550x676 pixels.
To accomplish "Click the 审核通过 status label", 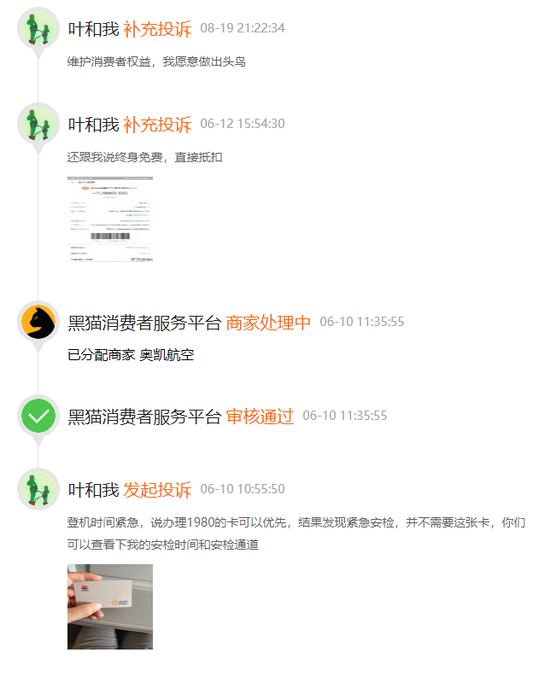I will click(260, 417).
